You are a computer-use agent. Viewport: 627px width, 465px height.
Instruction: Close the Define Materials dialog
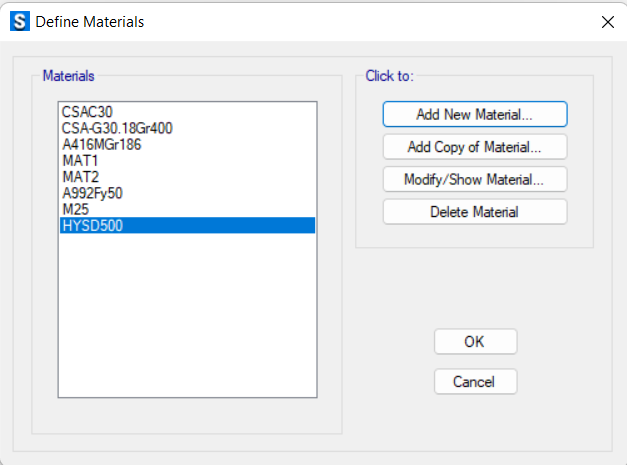click(607, 22)
